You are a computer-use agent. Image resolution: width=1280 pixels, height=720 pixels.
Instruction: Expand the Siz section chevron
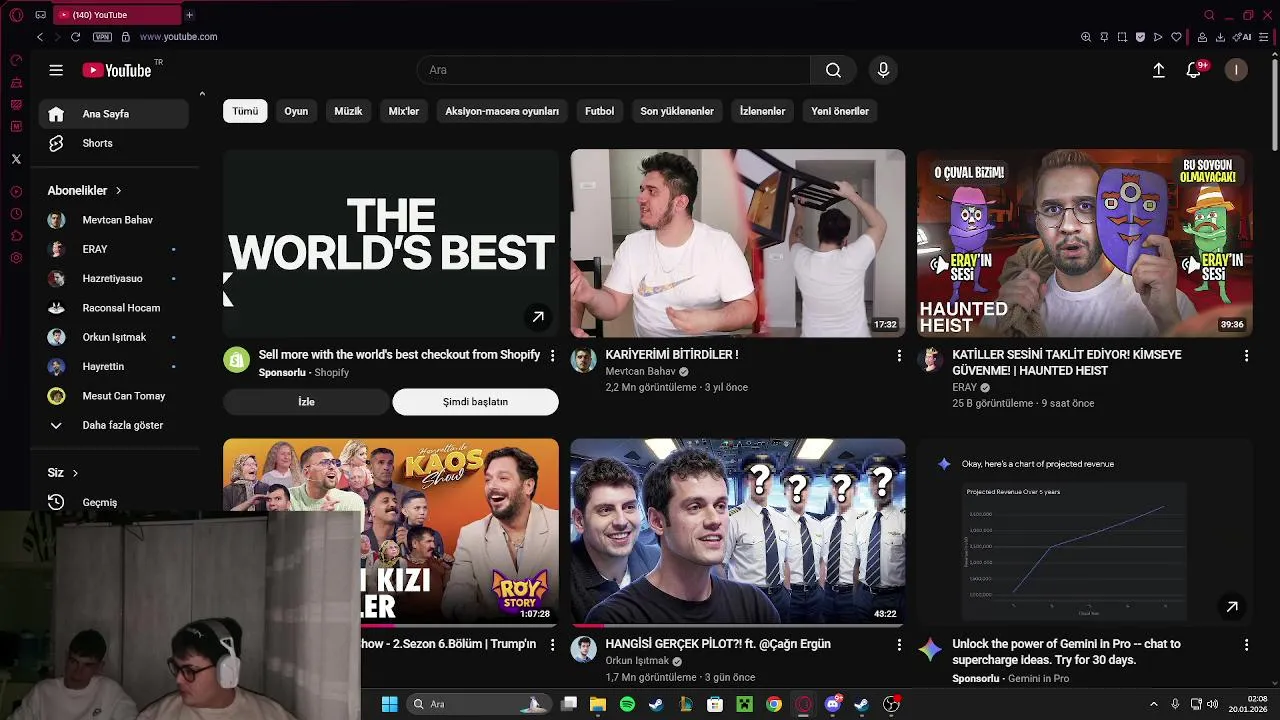click(x=75, y=473)
